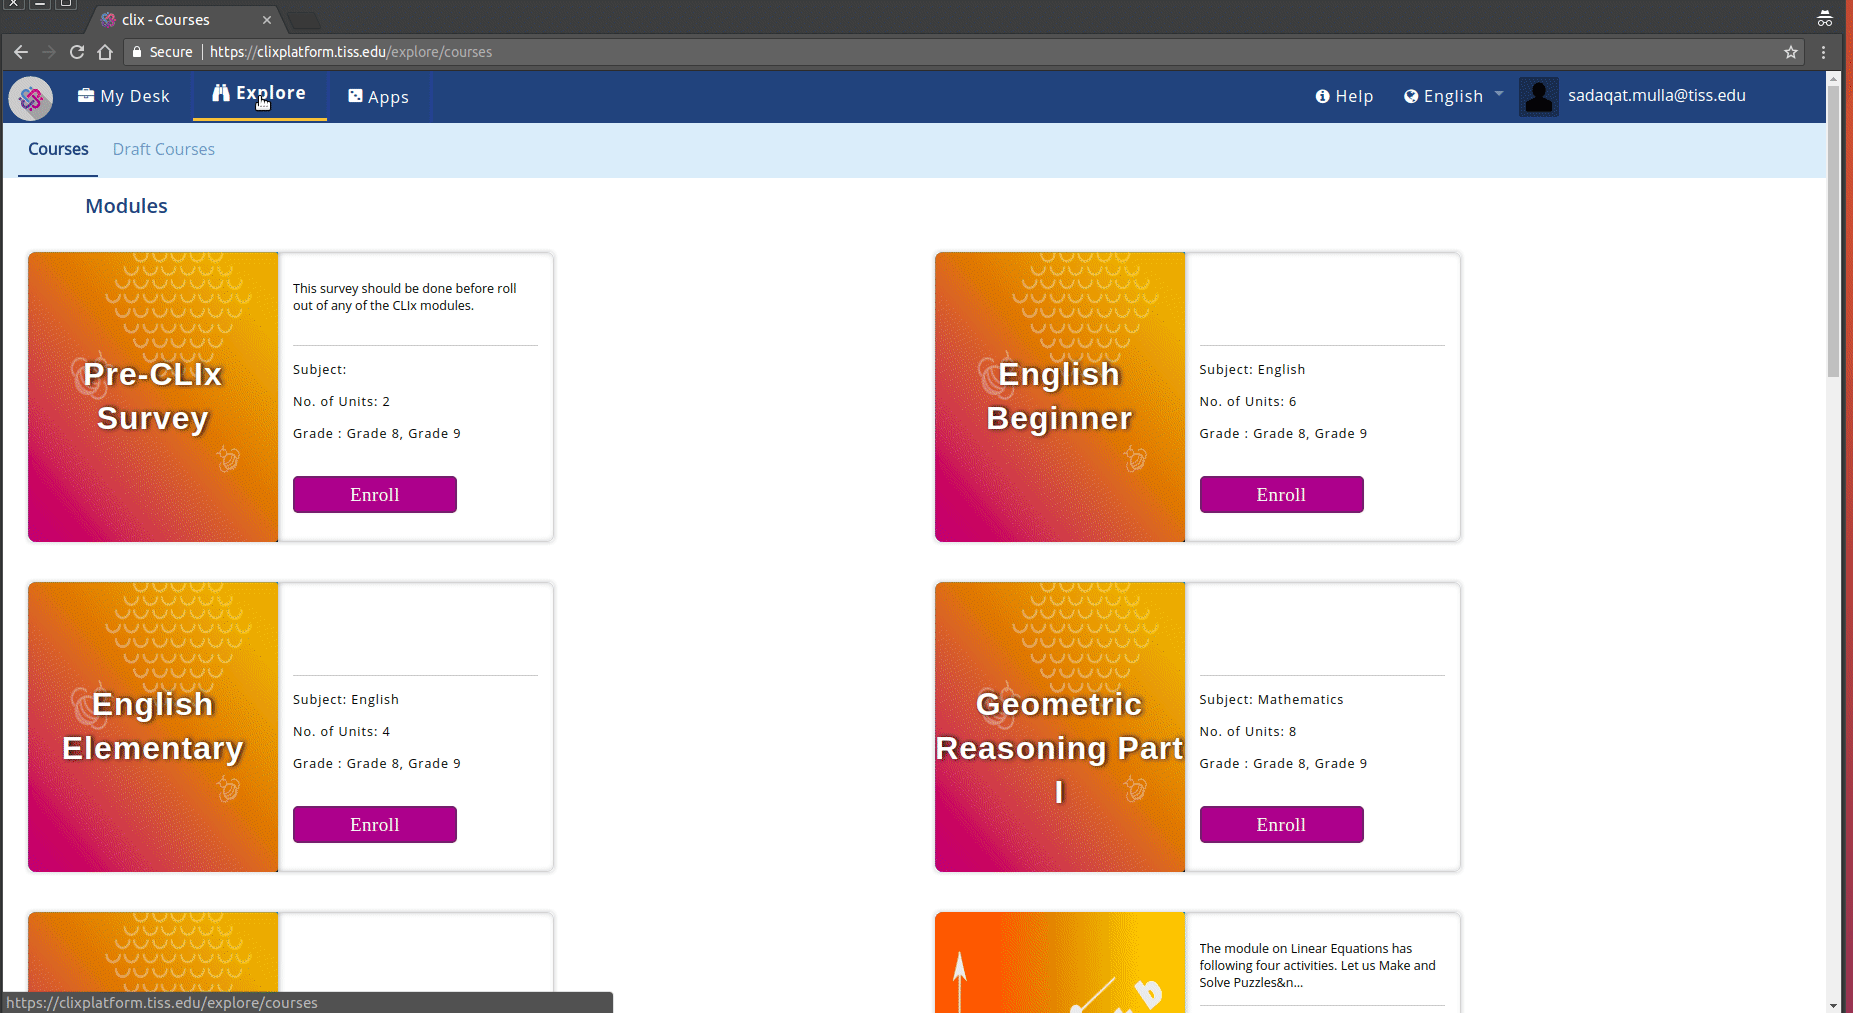This screenshot has width=1853, height=1013.
Task: Go to browser home page icon
Action: pos(105,52)
